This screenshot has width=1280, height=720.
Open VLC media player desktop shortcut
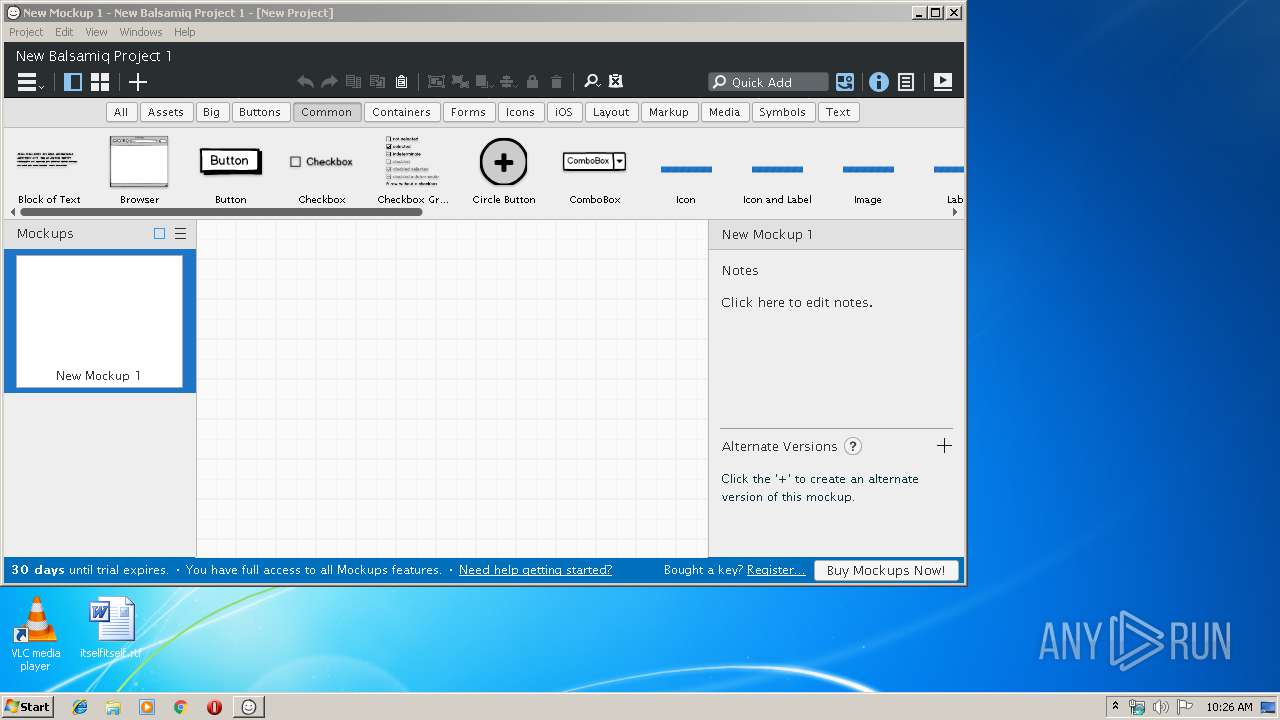(36, 634)
